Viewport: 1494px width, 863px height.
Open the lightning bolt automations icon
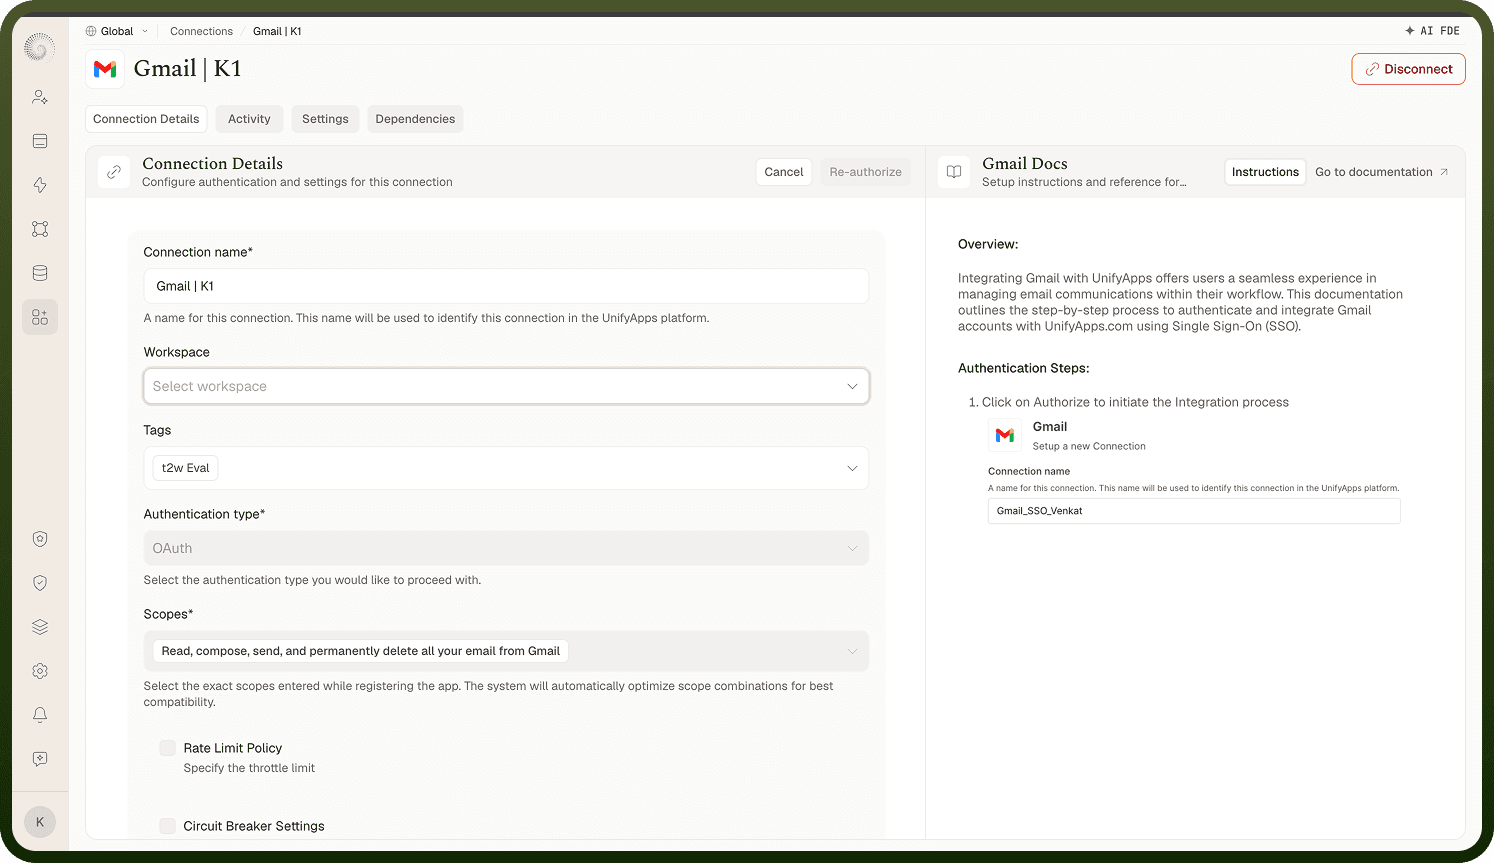click(40, 185)
